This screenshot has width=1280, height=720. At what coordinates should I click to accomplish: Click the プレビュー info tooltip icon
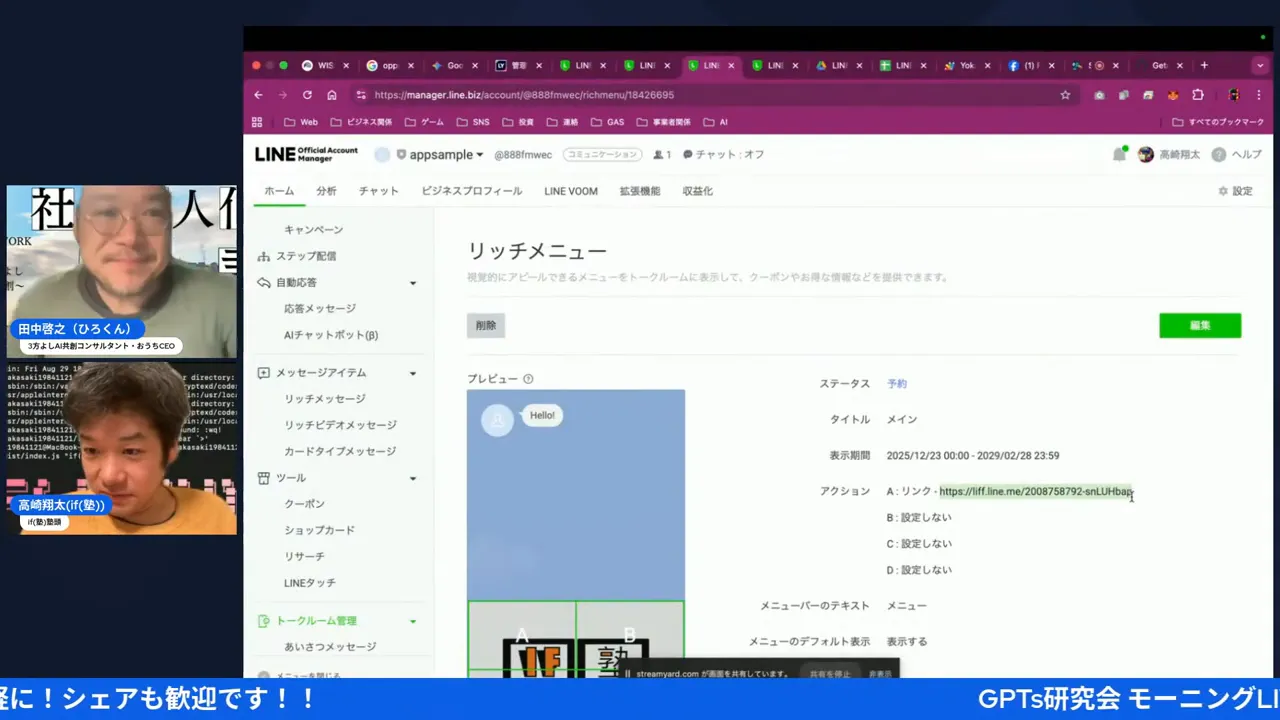coord(528,379)
